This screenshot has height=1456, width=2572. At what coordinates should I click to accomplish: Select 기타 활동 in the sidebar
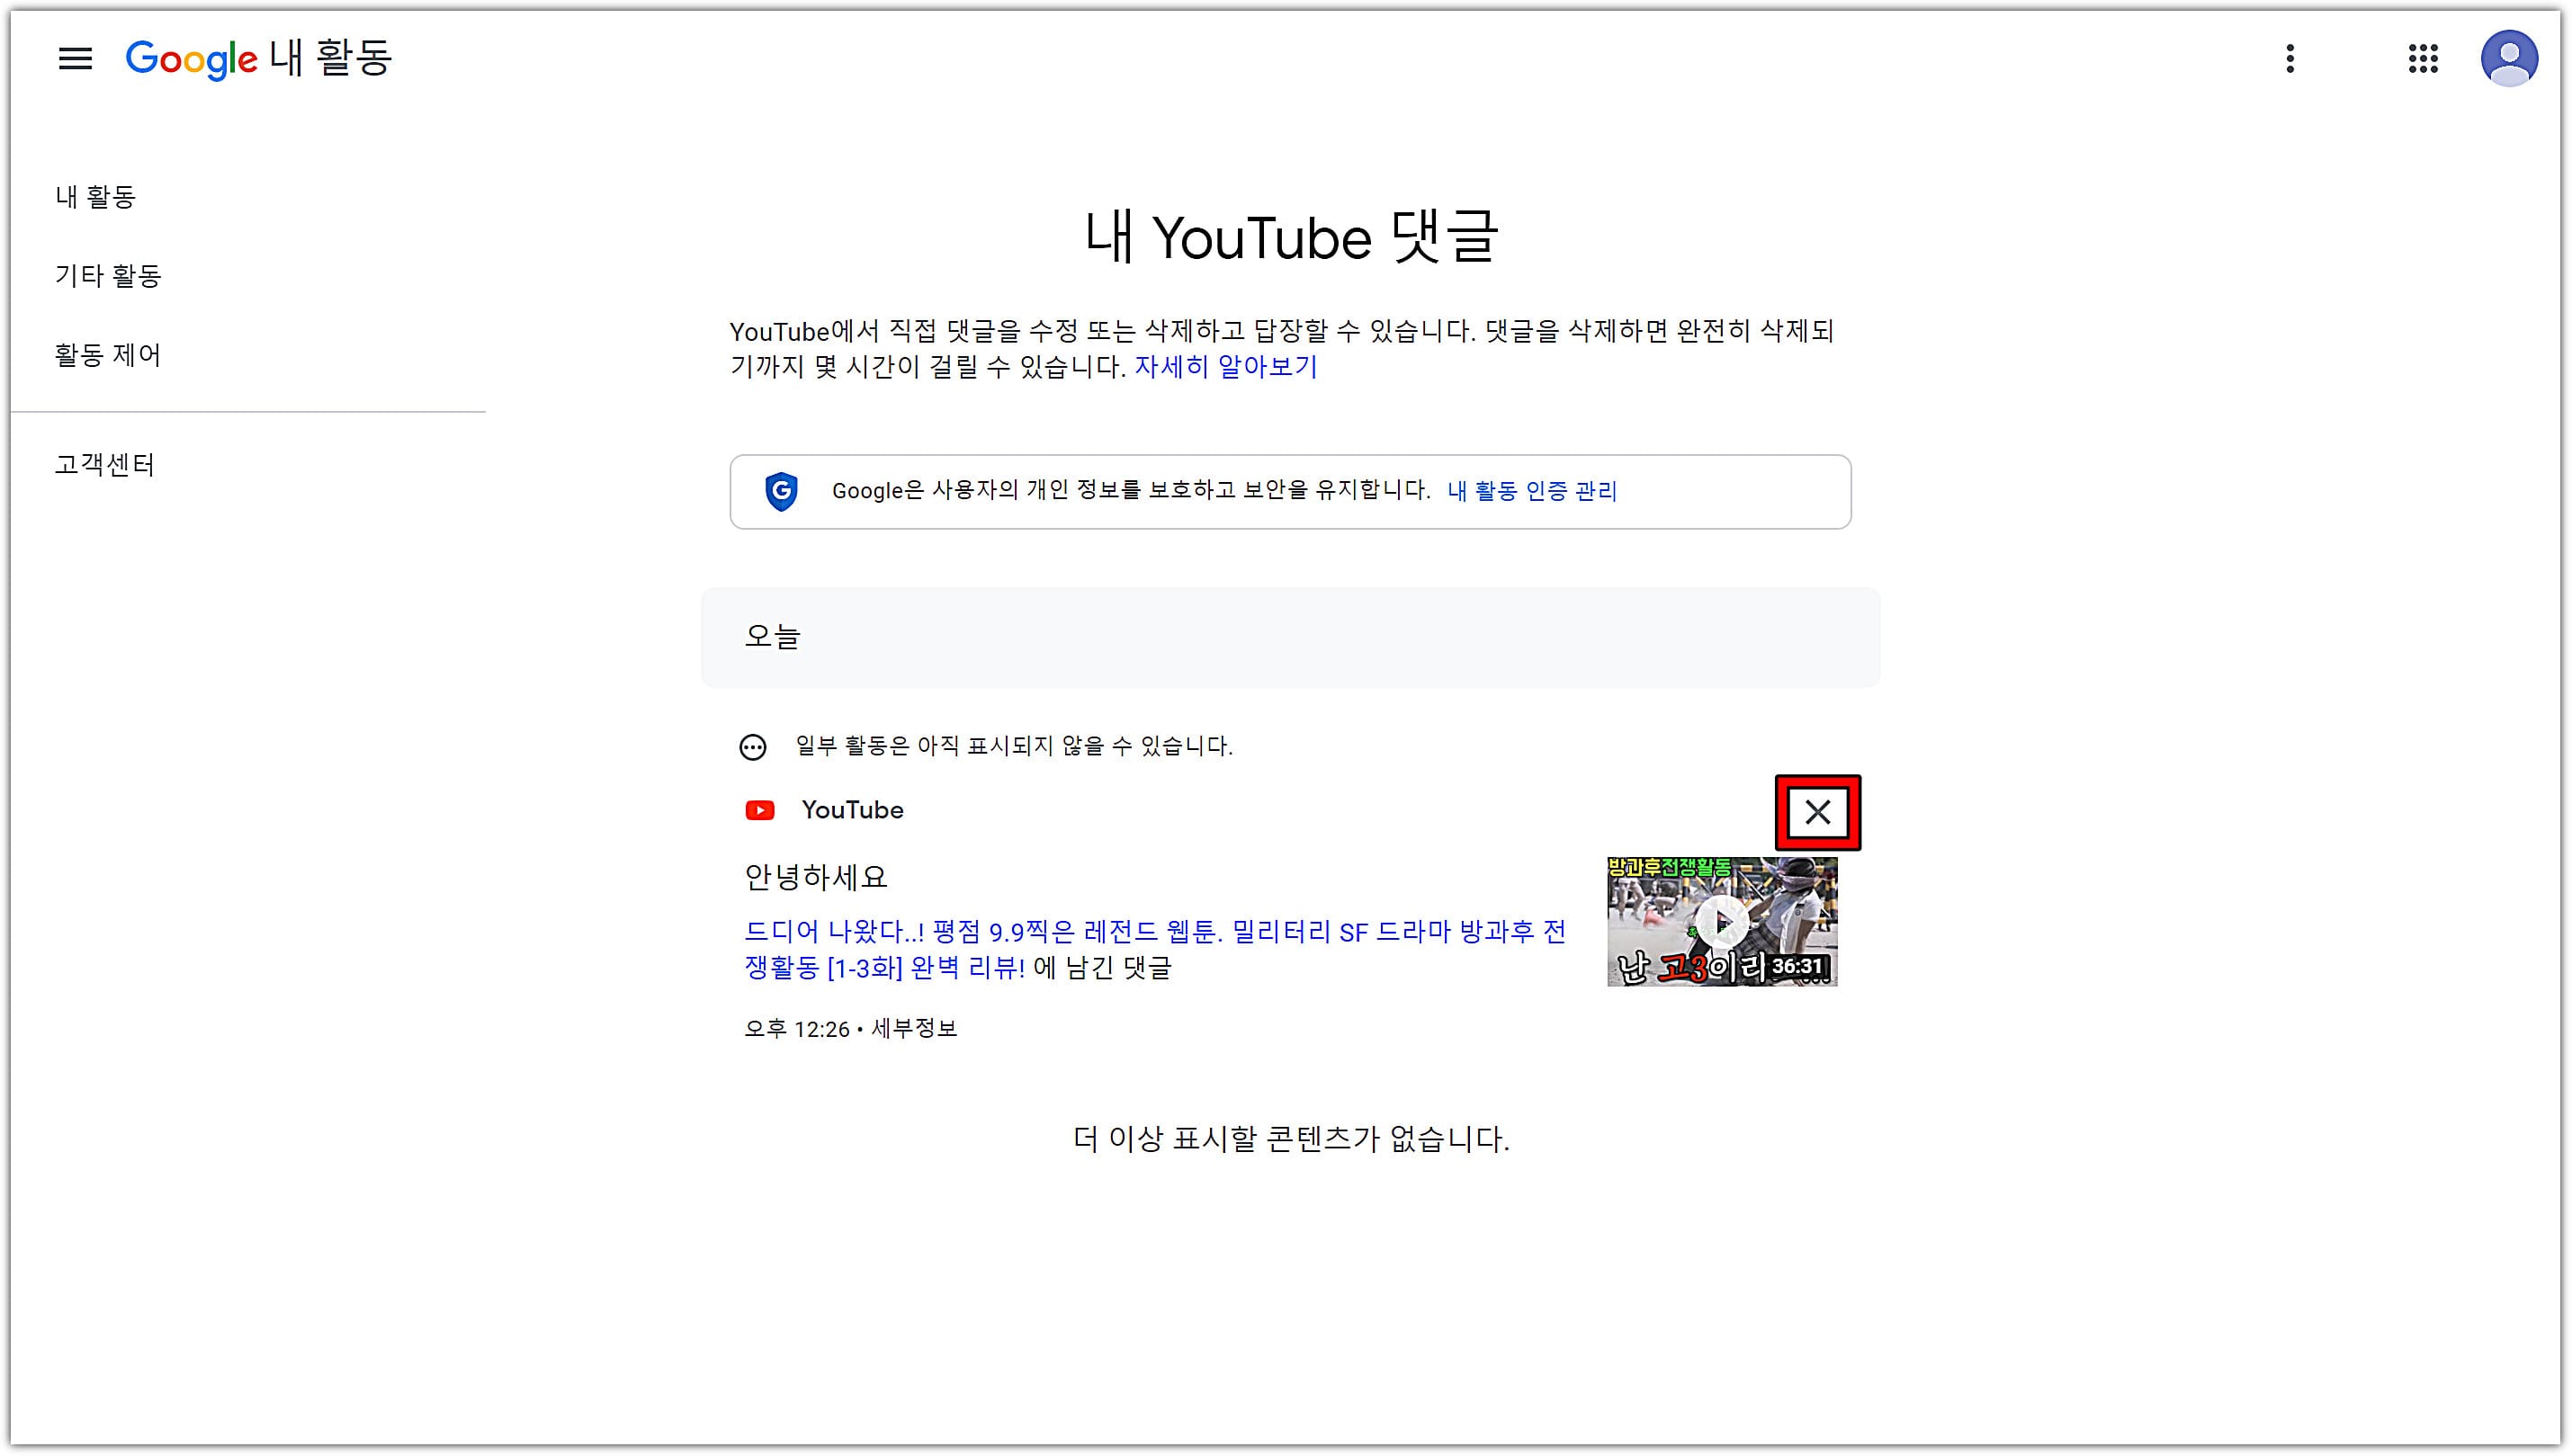(x=108, y=276)
